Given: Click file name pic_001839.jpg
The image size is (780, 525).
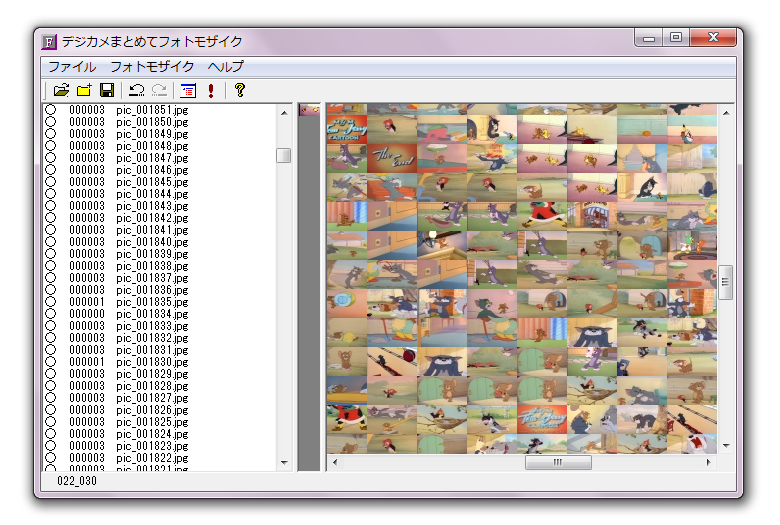Looking at the screenshot, I should click(x=152, y=254).
